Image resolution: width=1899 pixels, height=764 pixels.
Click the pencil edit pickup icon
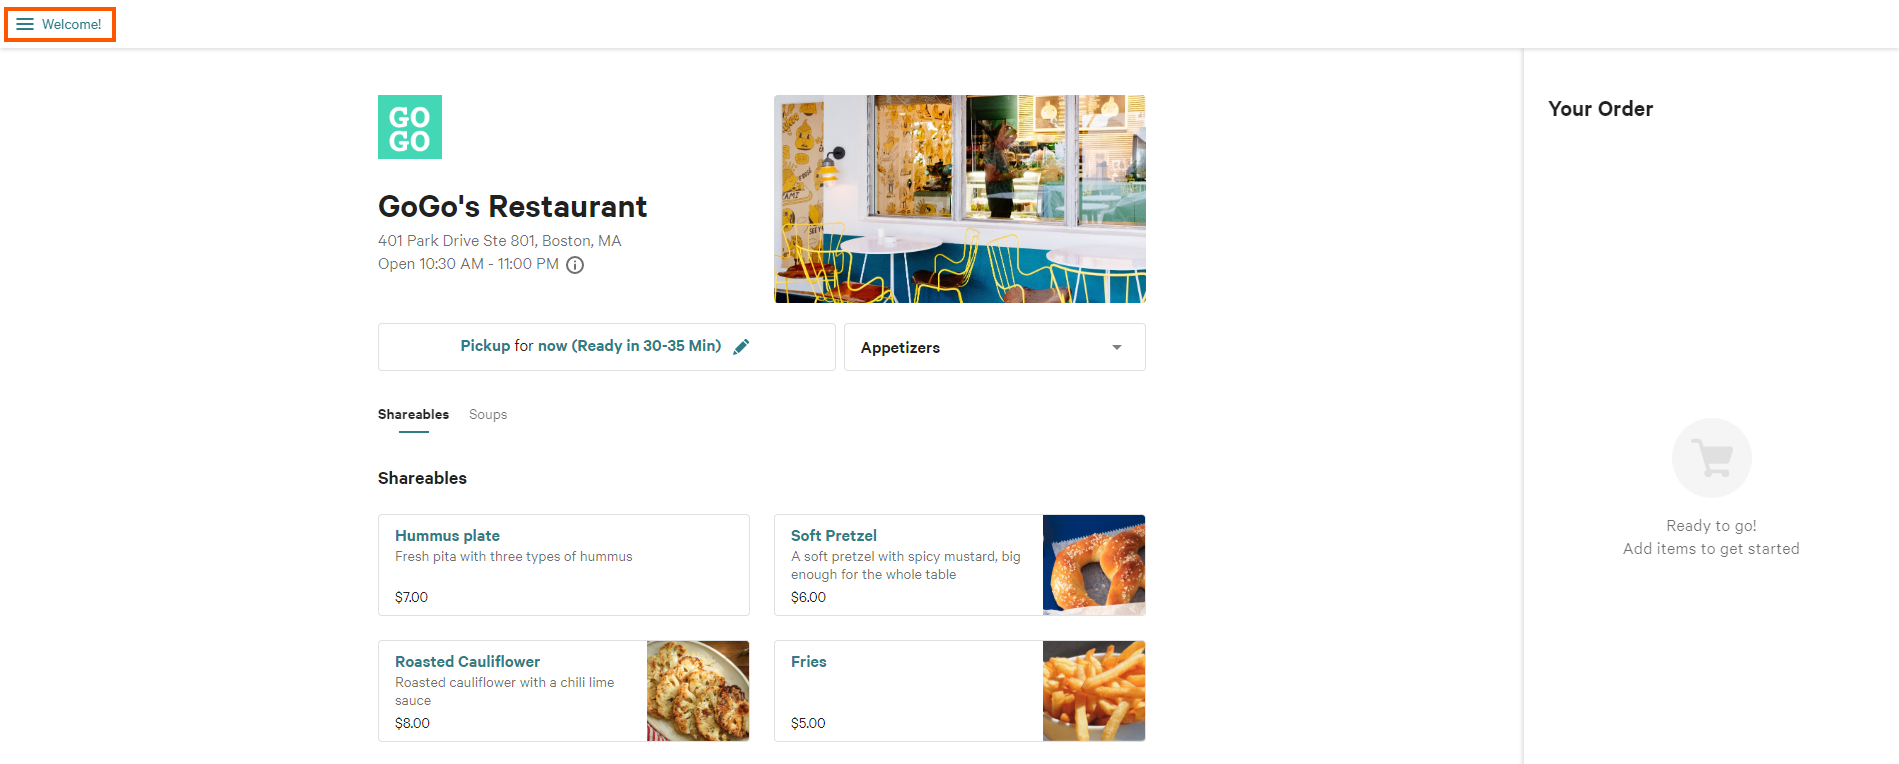[741, 347]
